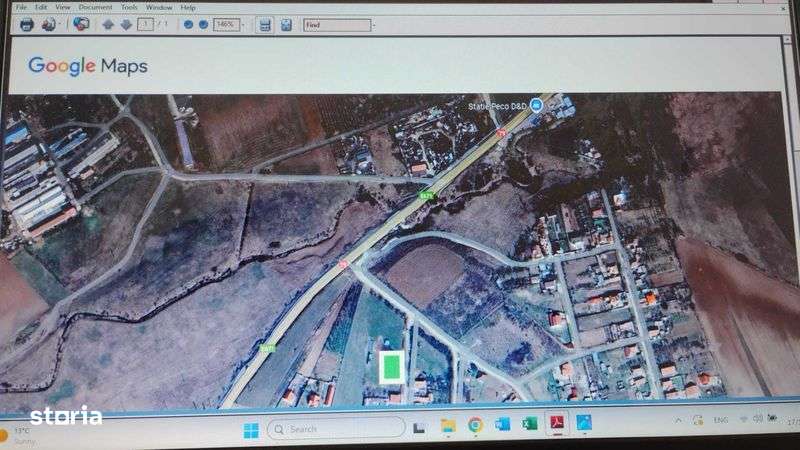This screenshot has height=450, width=800.
Task: Click the Wi-Fi network tray icon
Action: pyautogui.click(x=743, y=419)
